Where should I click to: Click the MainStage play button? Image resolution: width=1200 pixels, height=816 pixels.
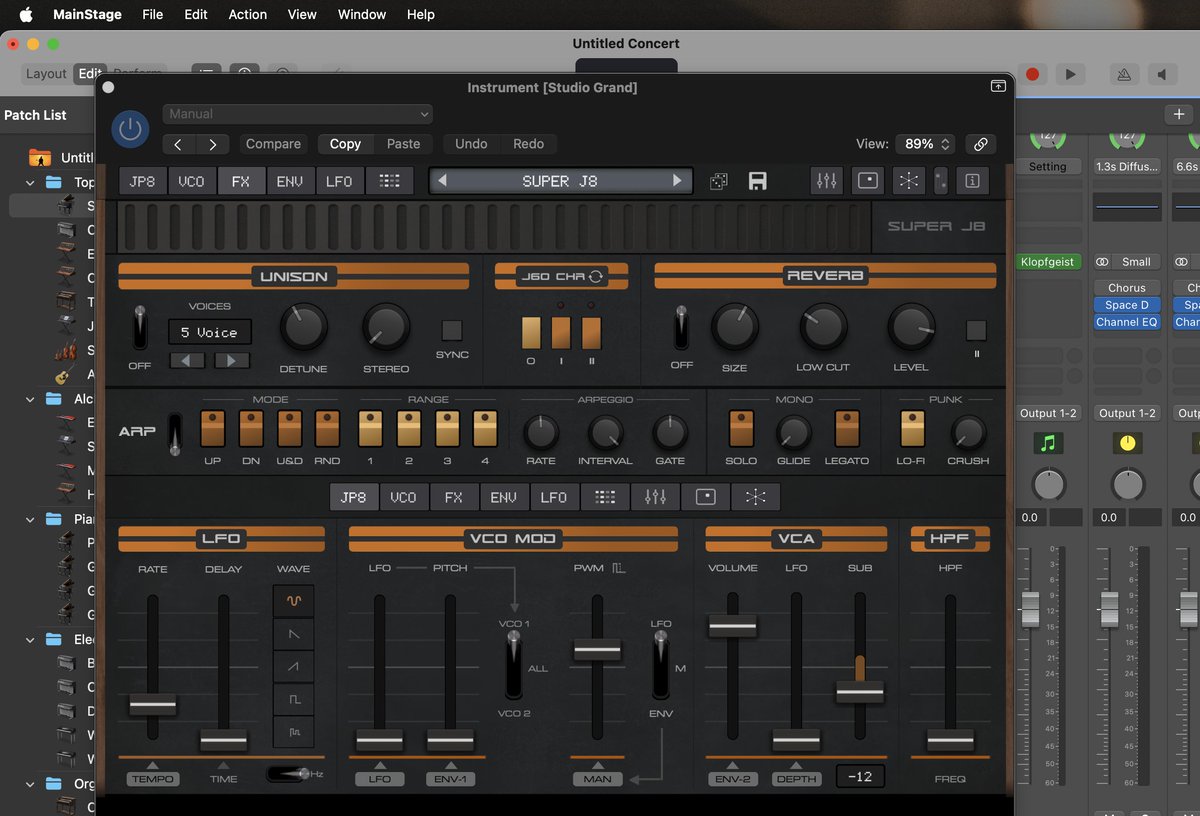click(1071, 74)
